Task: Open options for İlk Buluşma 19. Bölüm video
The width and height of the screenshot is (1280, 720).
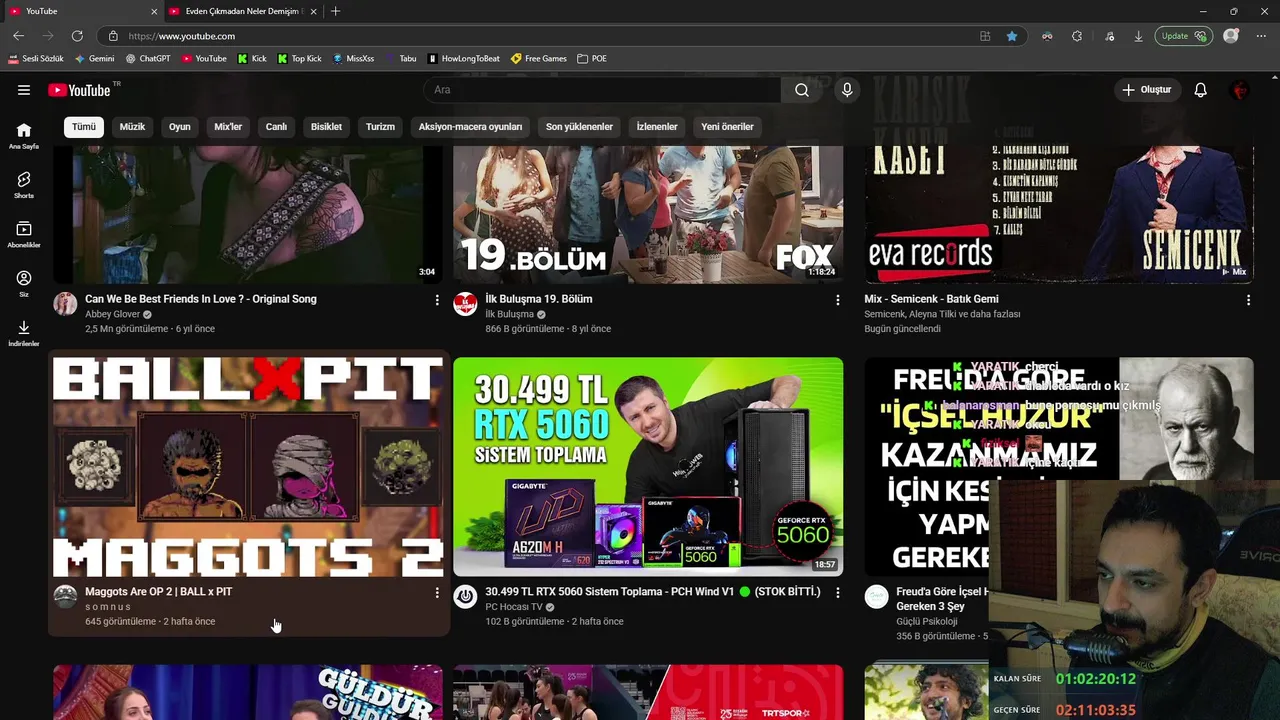Action: click(838, 300)
